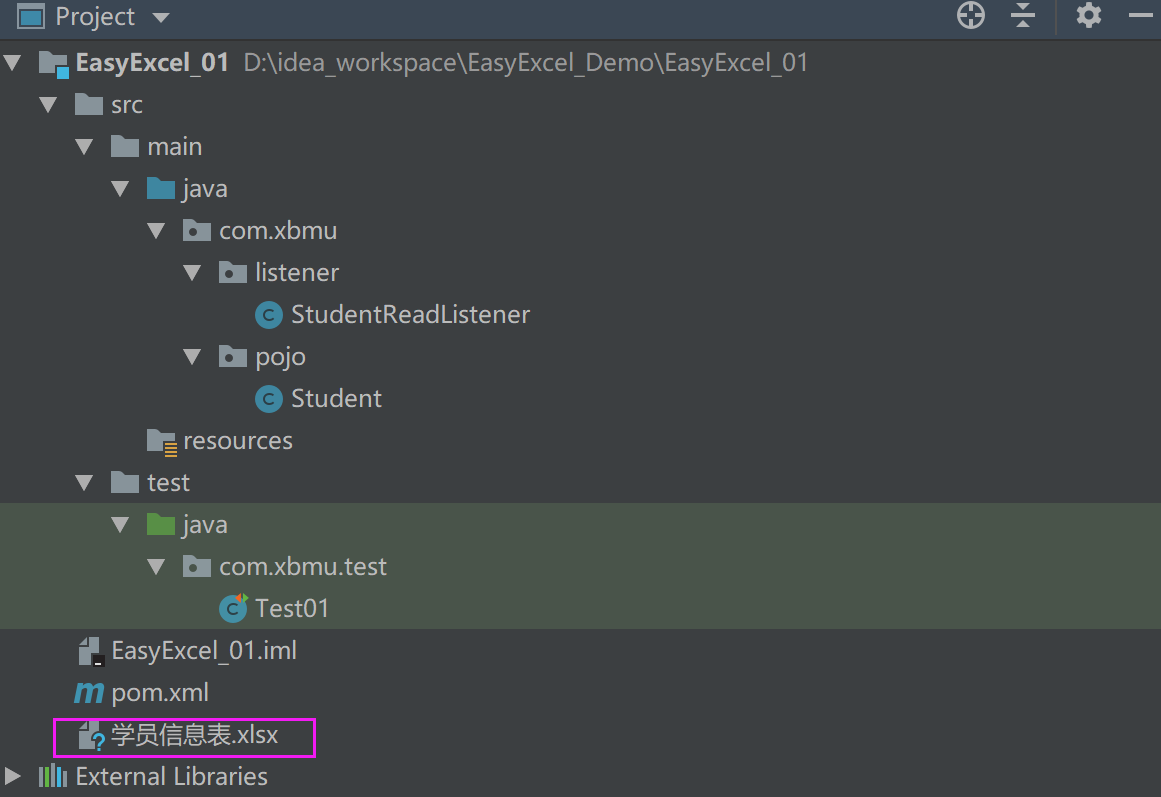The image size is (1161, 797).
Task: Click the EasyExcel_01 module folder icon
Action: click(54, 64)
